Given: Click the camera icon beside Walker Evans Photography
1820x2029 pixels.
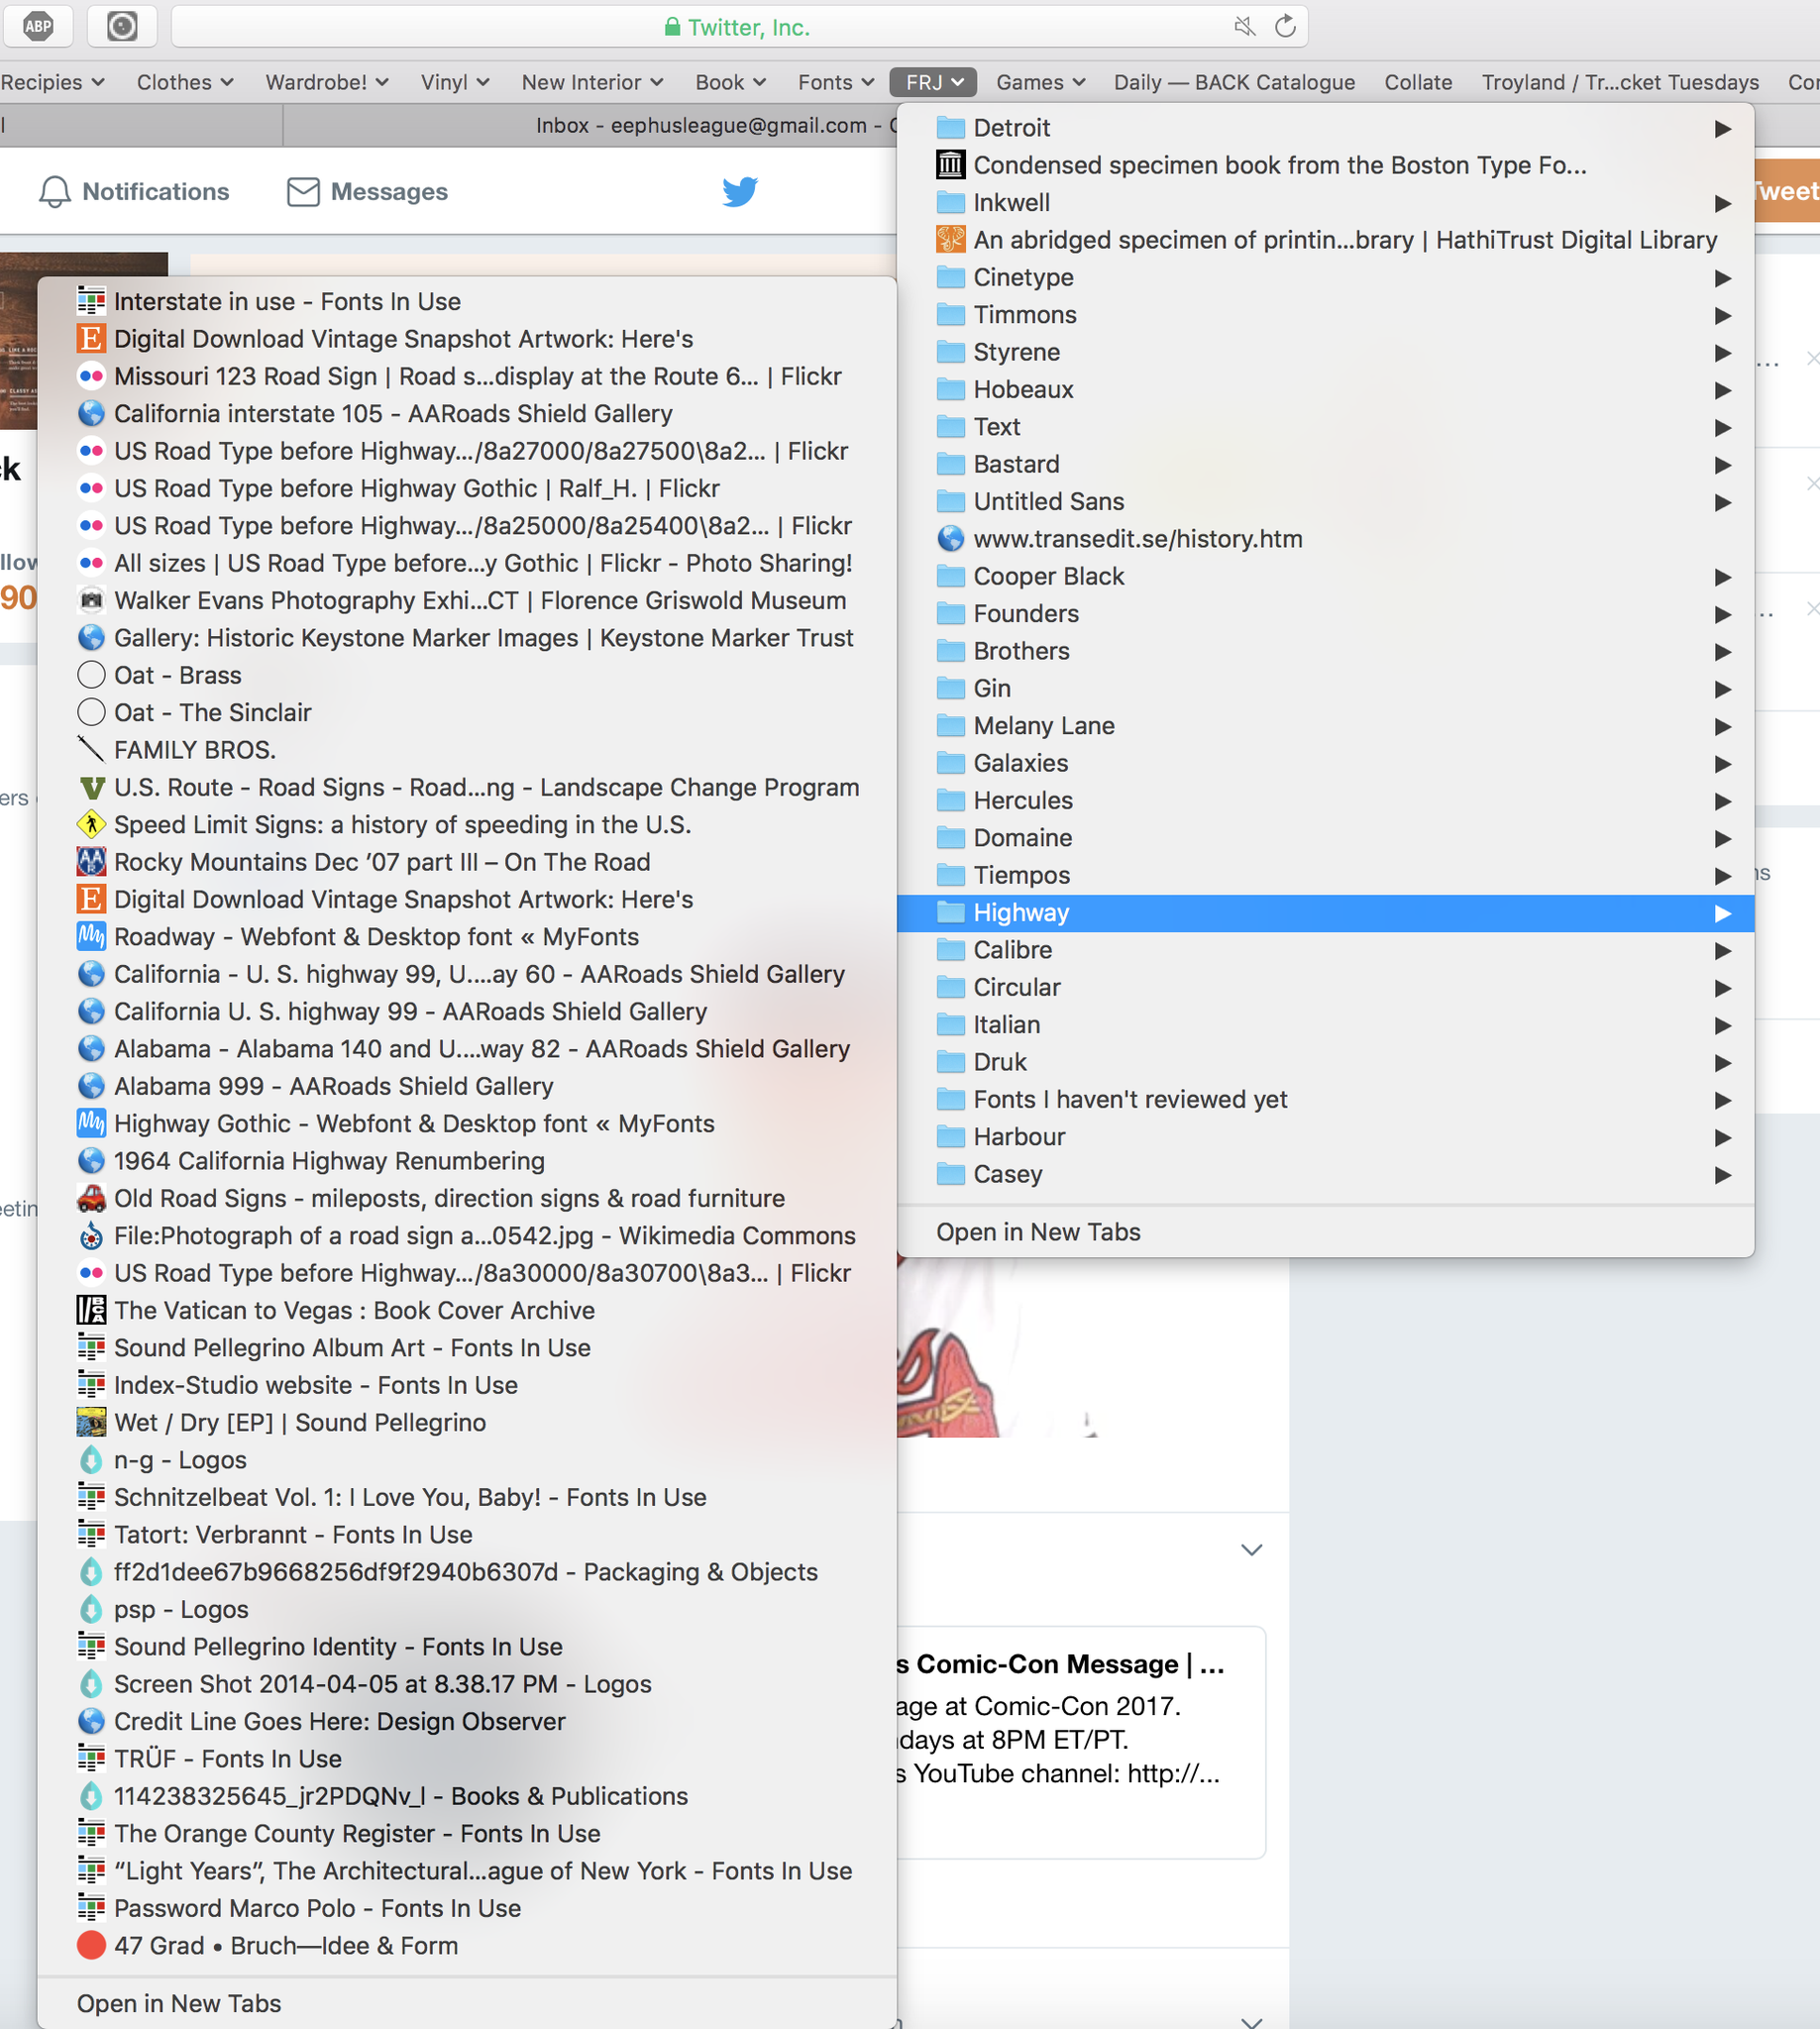Looking at the screenshot, I should pyautogui.click(x=91, y=601).
